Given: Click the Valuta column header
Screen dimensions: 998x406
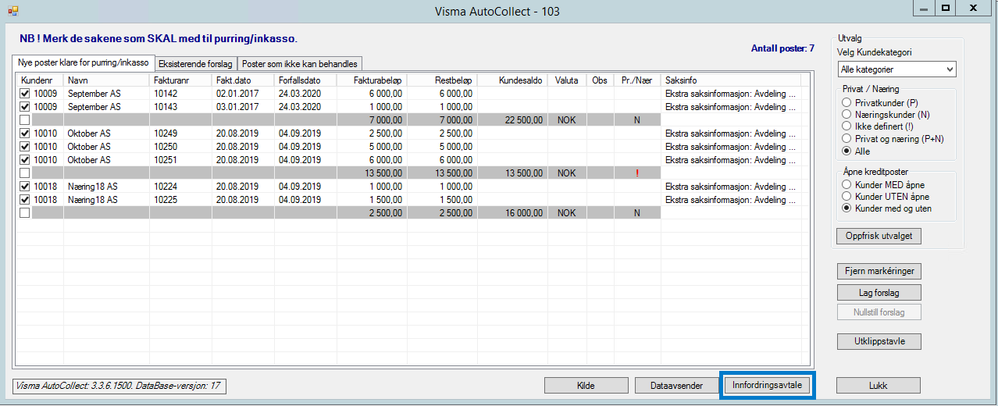Looking at the screenshot, I should click(567, 81).
